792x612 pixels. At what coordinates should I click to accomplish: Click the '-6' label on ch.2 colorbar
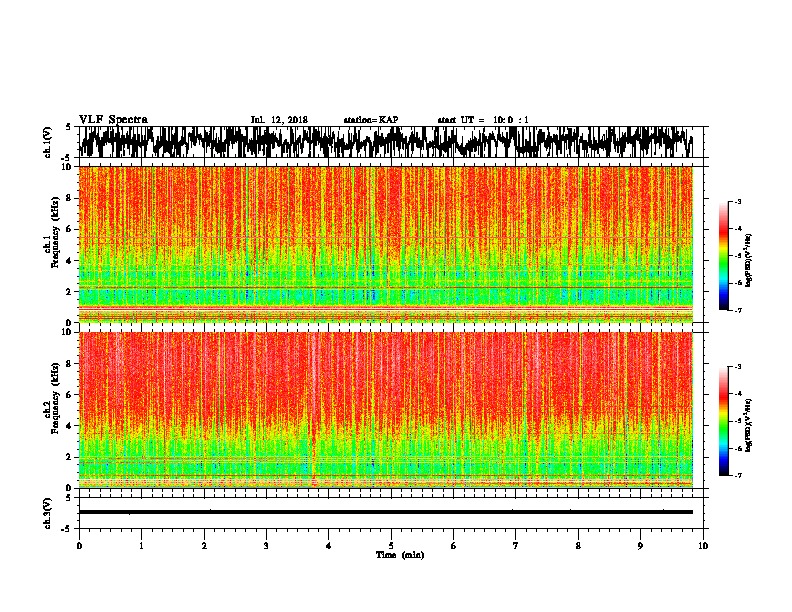pyautogui.click(x=737, y=448)
